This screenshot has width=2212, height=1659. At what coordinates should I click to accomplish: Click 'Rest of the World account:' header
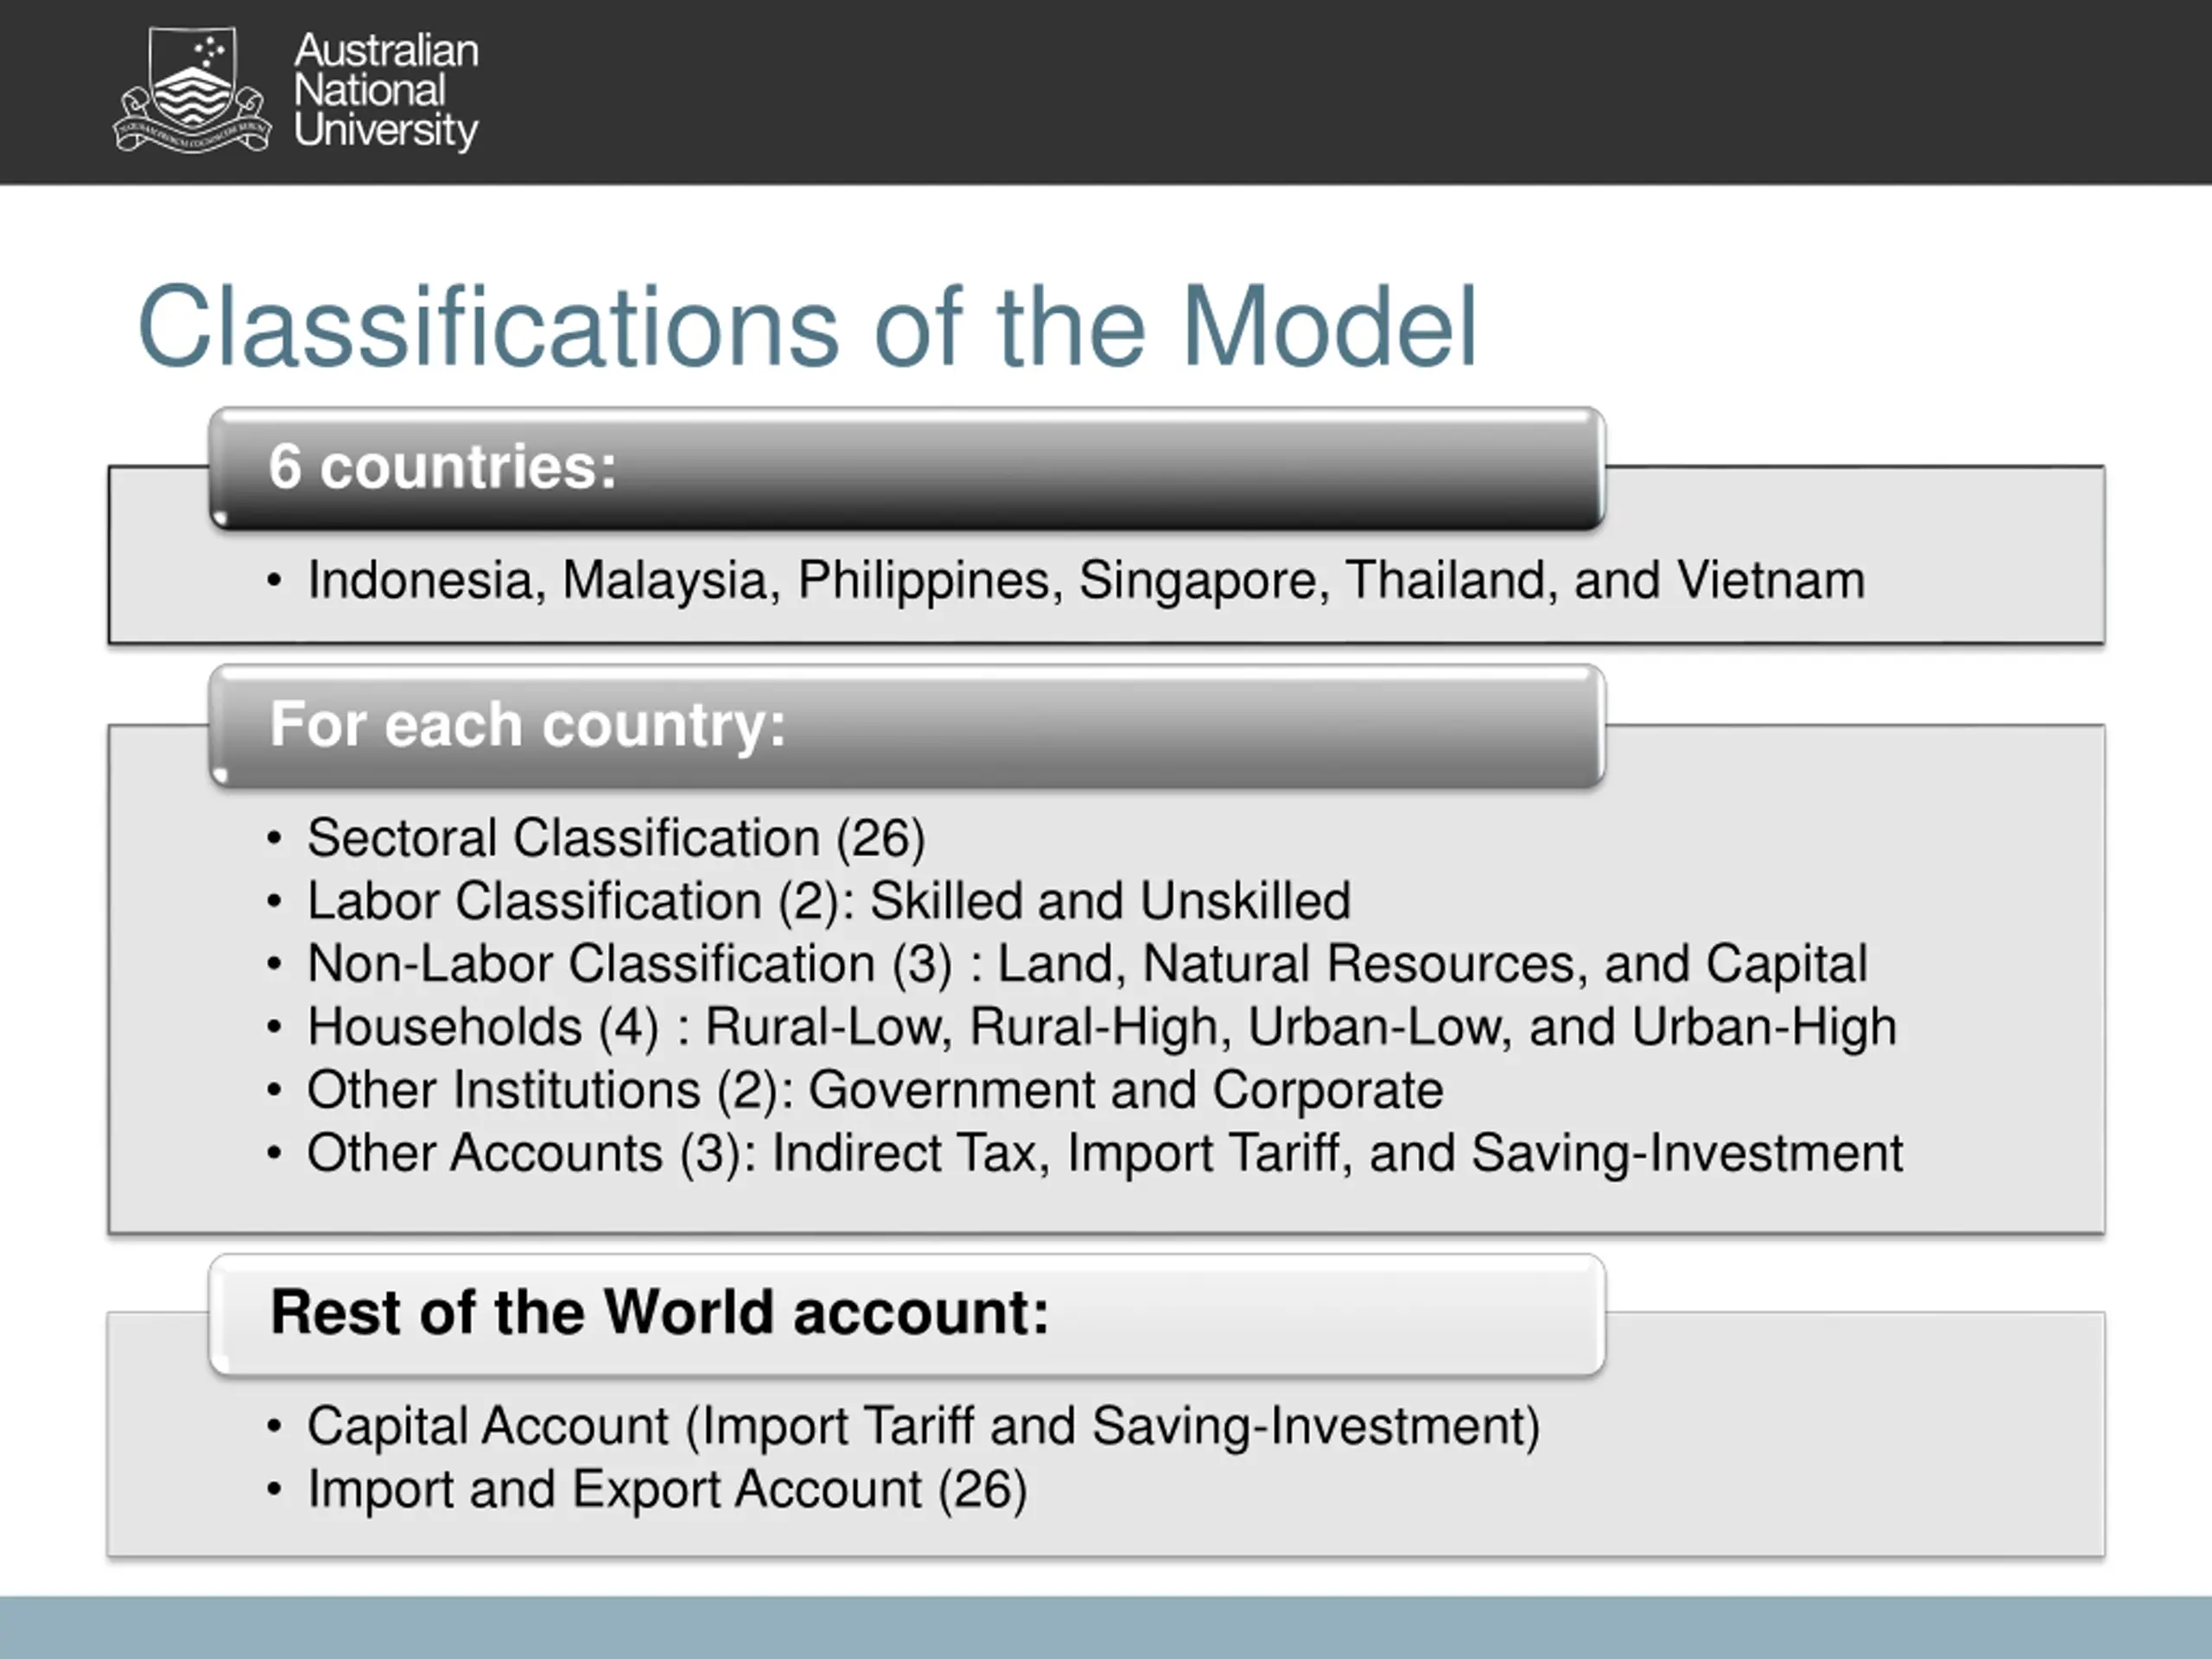point(907,1314)
